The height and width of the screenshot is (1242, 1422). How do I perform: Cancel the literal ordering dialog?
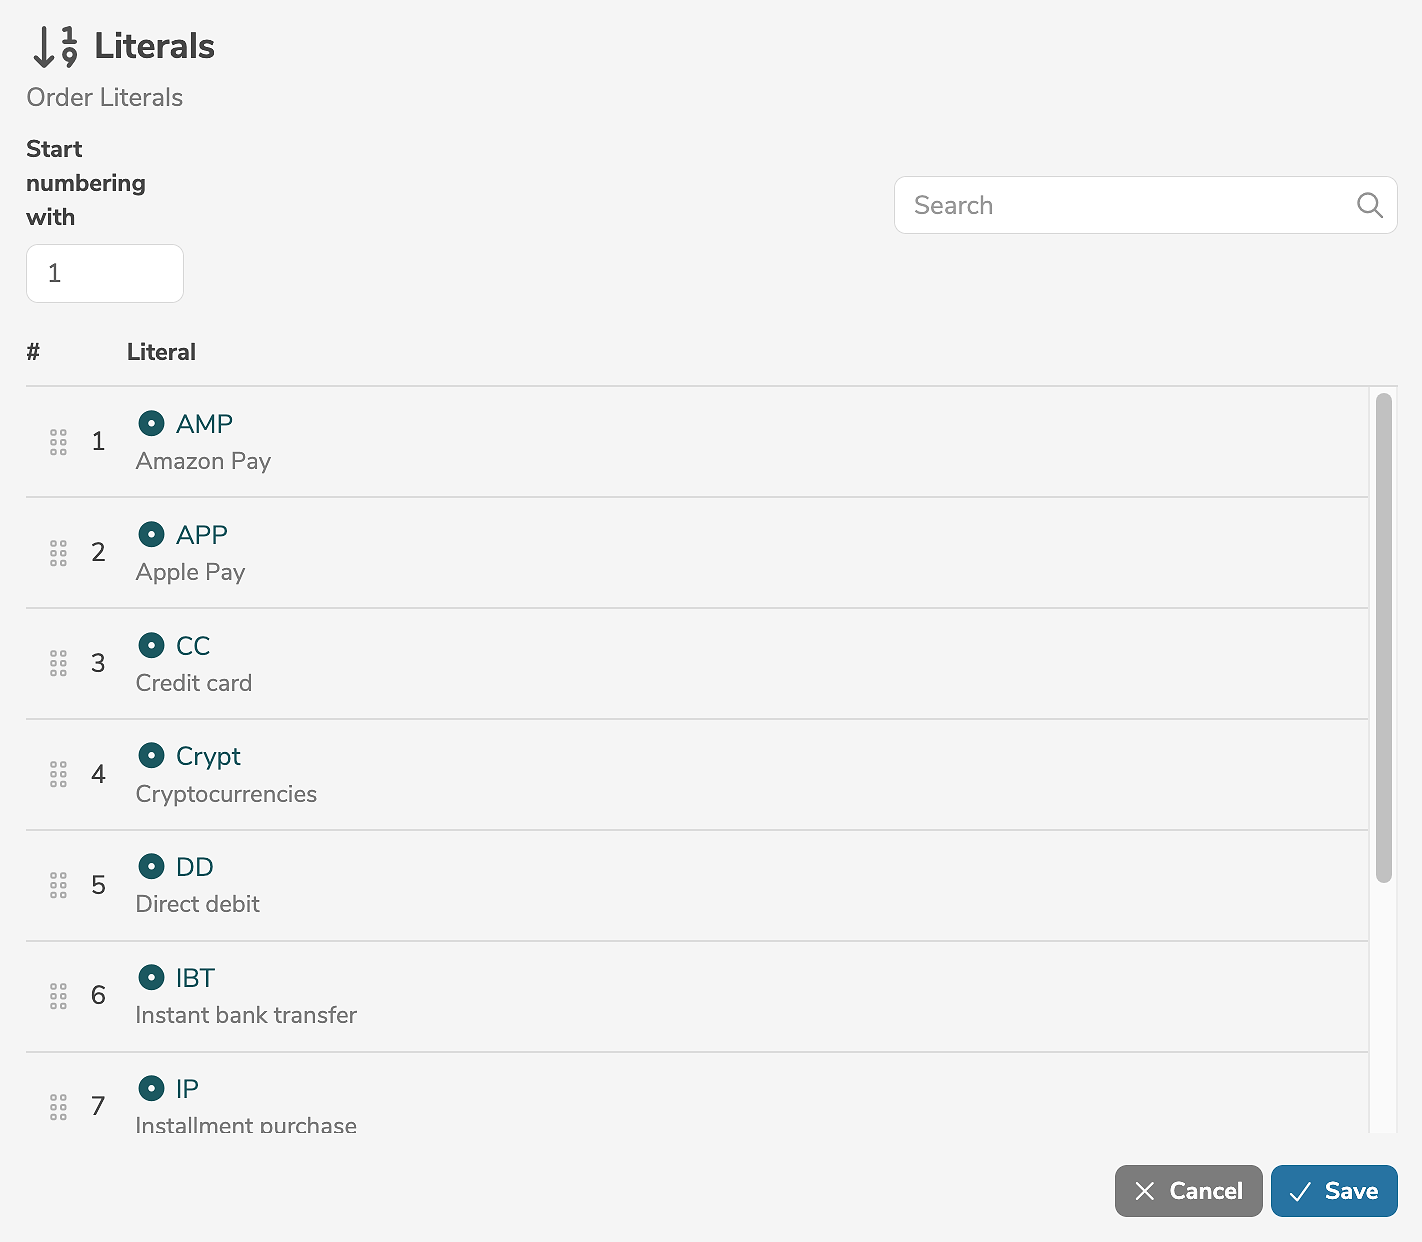[1188, 1191]
